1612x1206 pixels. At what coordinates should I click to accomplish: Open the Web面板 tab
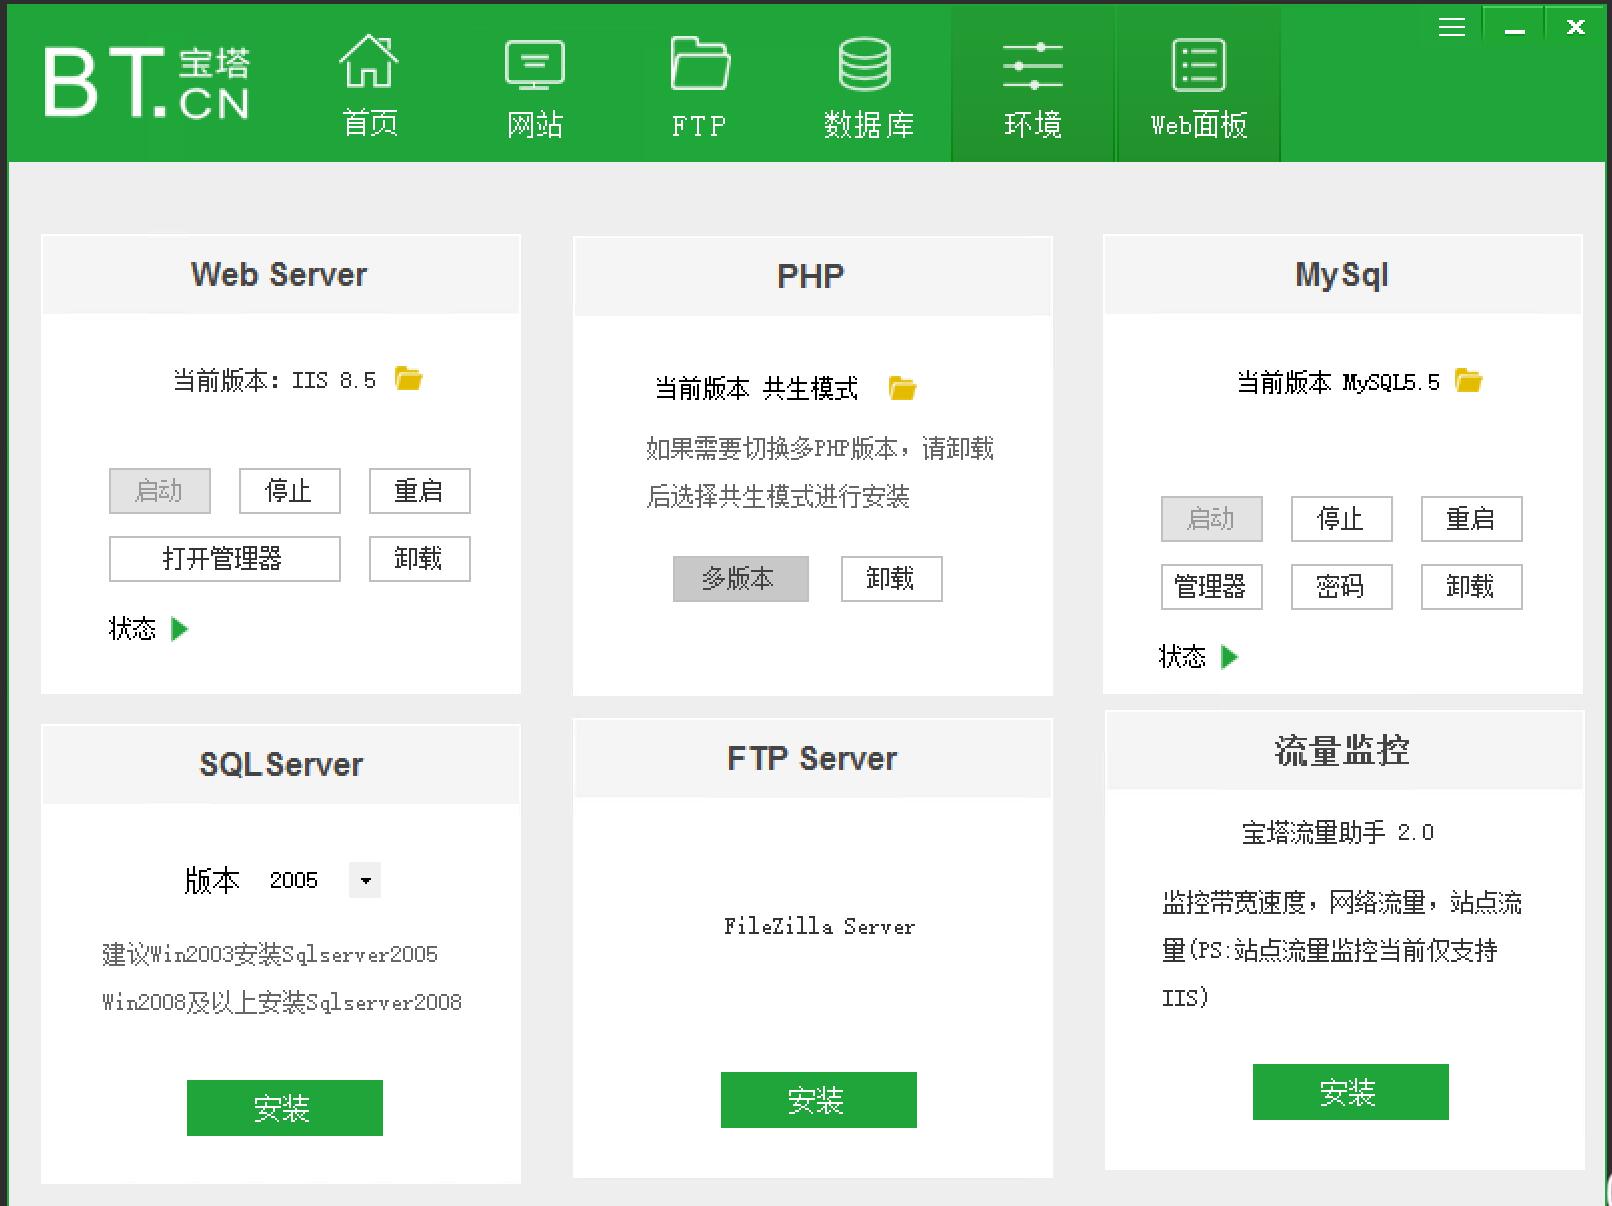coord(1198,84)
